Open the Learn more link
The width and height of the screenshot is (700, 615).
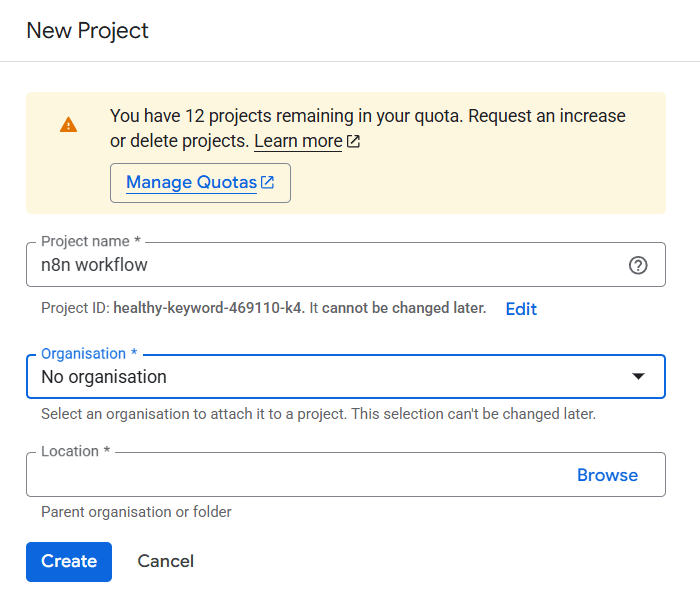[298, 142]
